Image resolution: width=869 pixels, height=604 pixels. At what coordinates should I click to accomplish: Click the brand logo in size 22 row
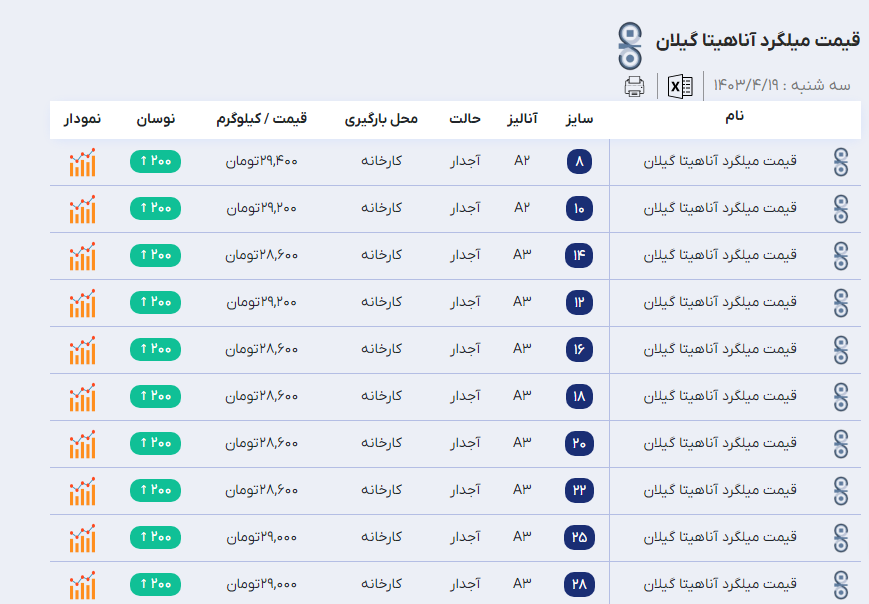(841, 490)
